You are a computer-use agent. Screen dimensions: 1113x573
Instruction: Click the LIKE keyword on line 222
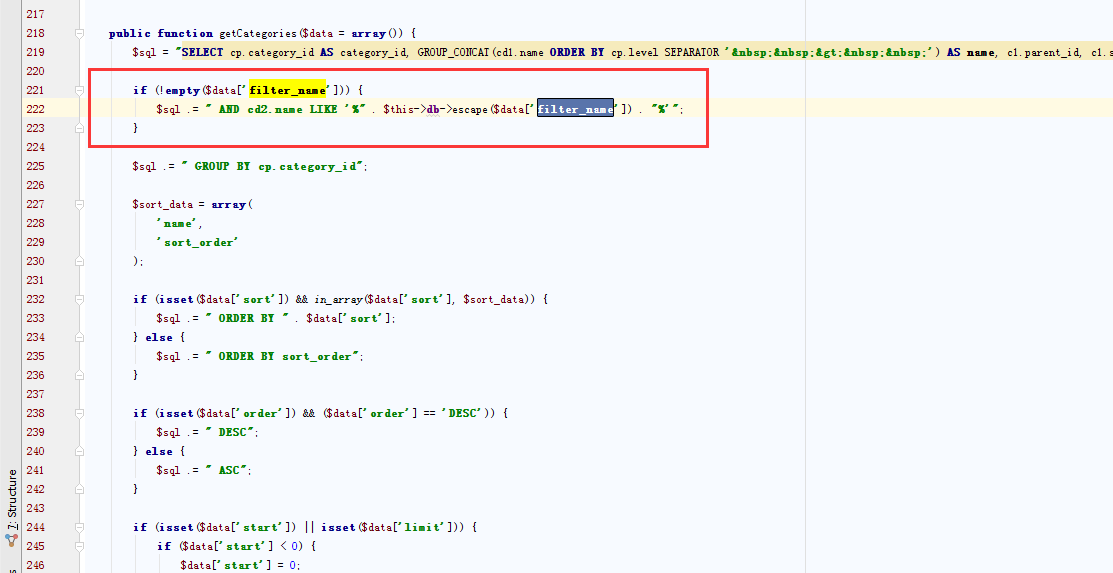click(x=323, y=109)
